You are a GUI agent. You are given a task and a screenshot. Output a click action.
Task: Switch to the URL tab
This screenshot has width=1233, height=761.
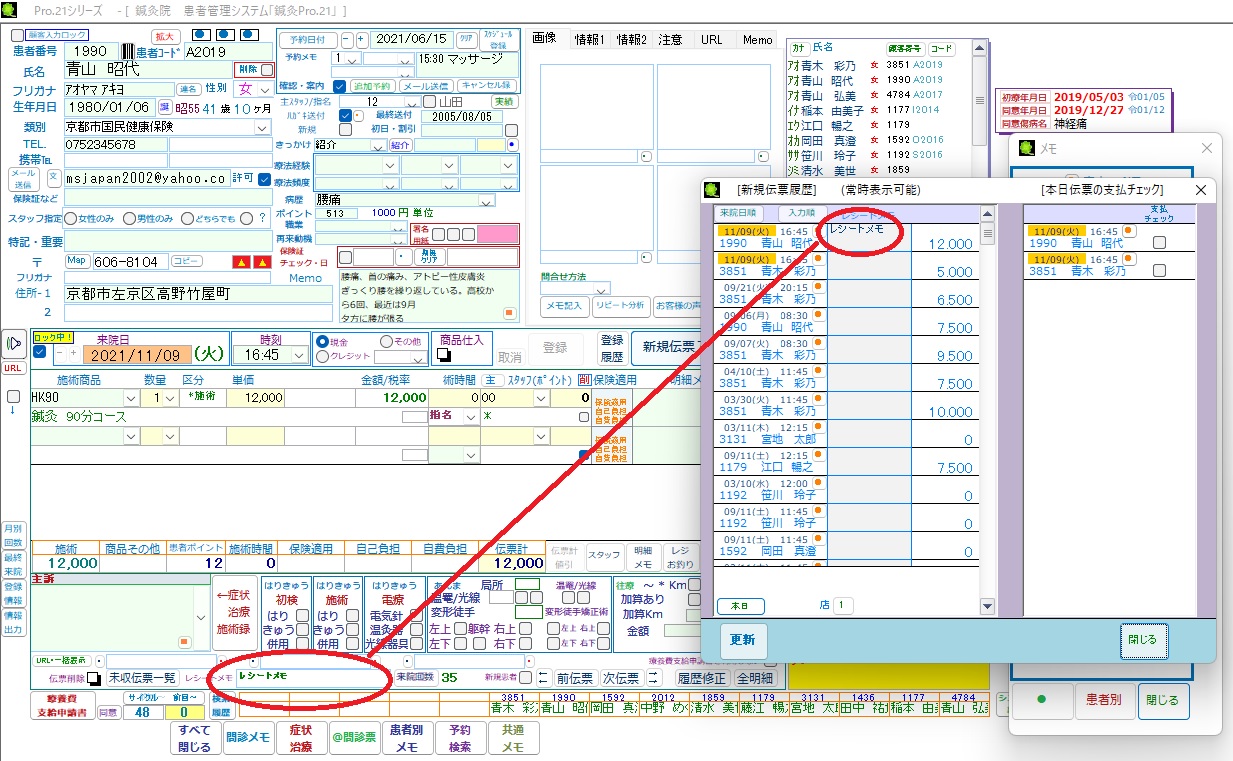712,40
